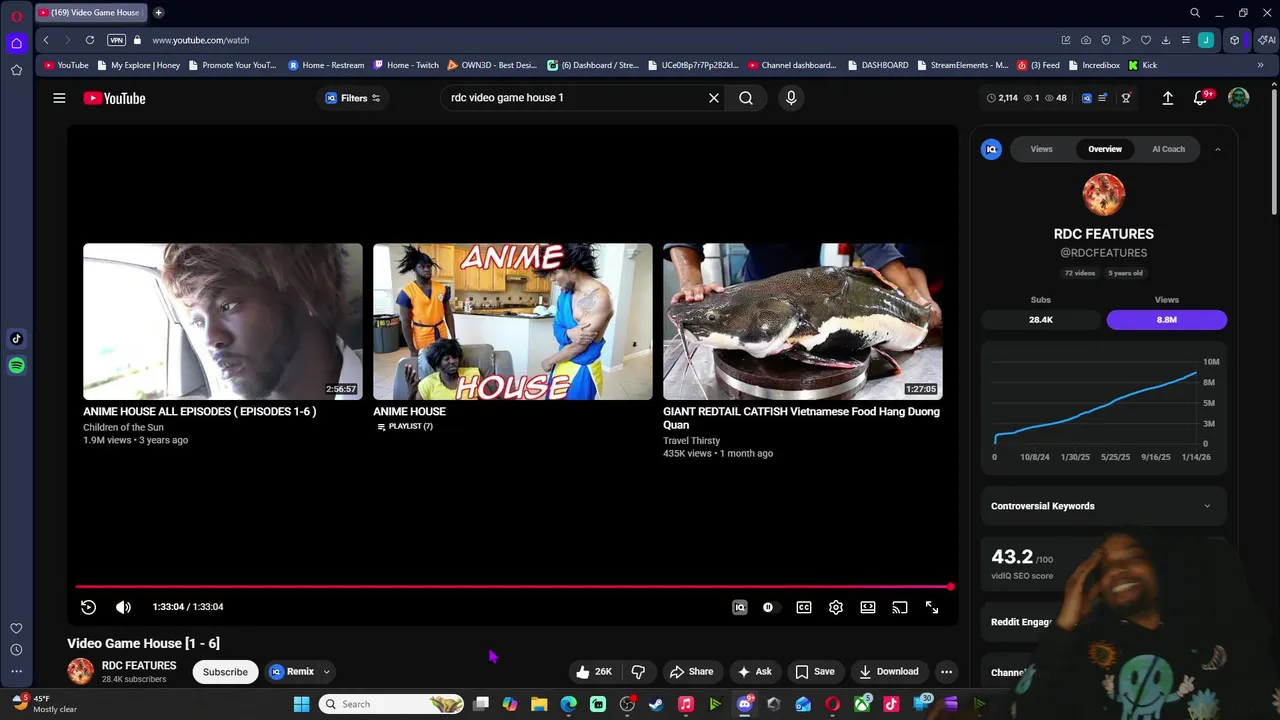The image size is (1280, 720).
Task: Switch to vidIQ AI Coach tab
Action: point(1168,149)
